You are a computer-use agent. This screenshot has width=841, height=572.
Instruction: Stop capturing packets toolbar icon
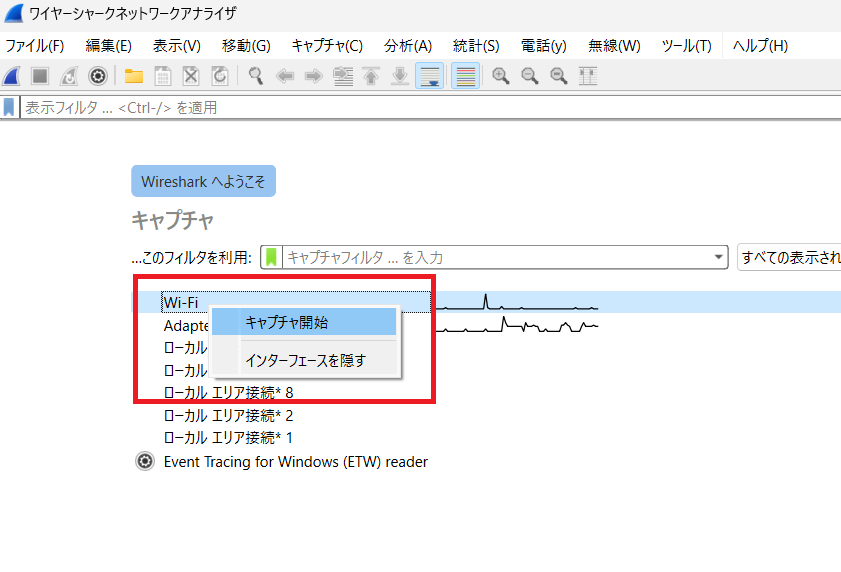pyautogui.click(x=40, y=76)
